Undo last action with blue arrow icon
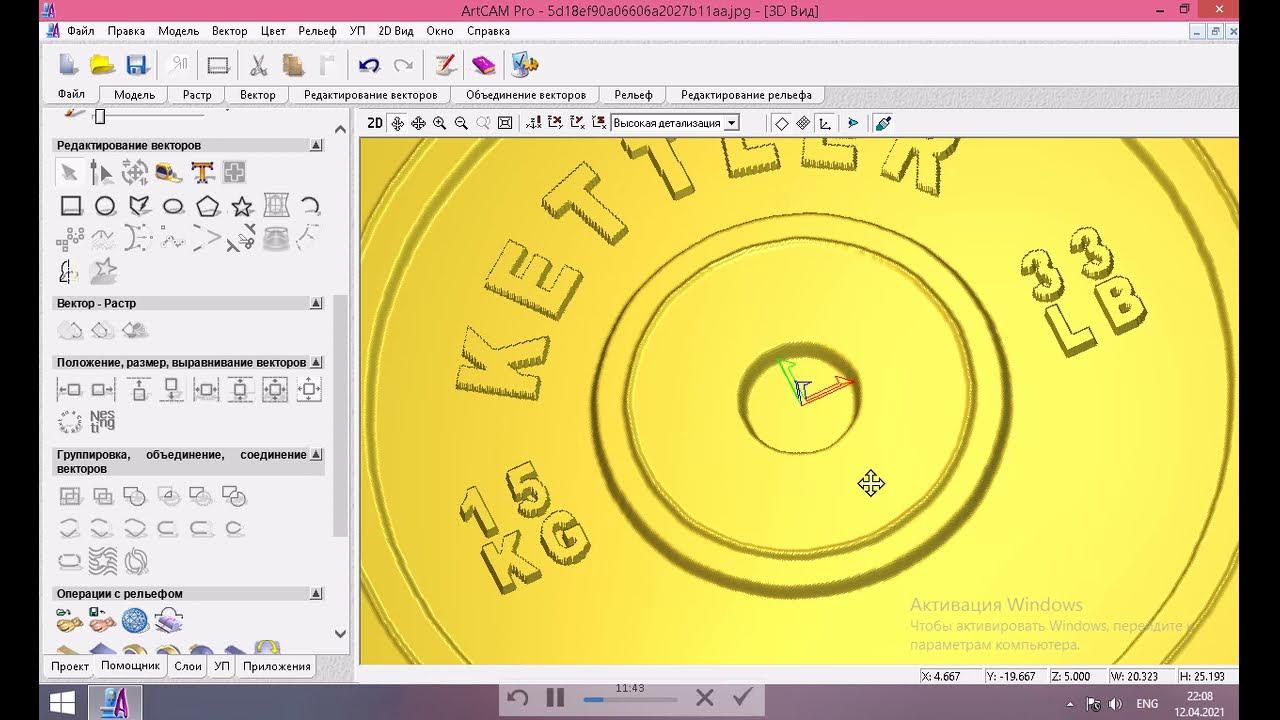The height and width of the screenshot is (720, 1280). point(369,65)
